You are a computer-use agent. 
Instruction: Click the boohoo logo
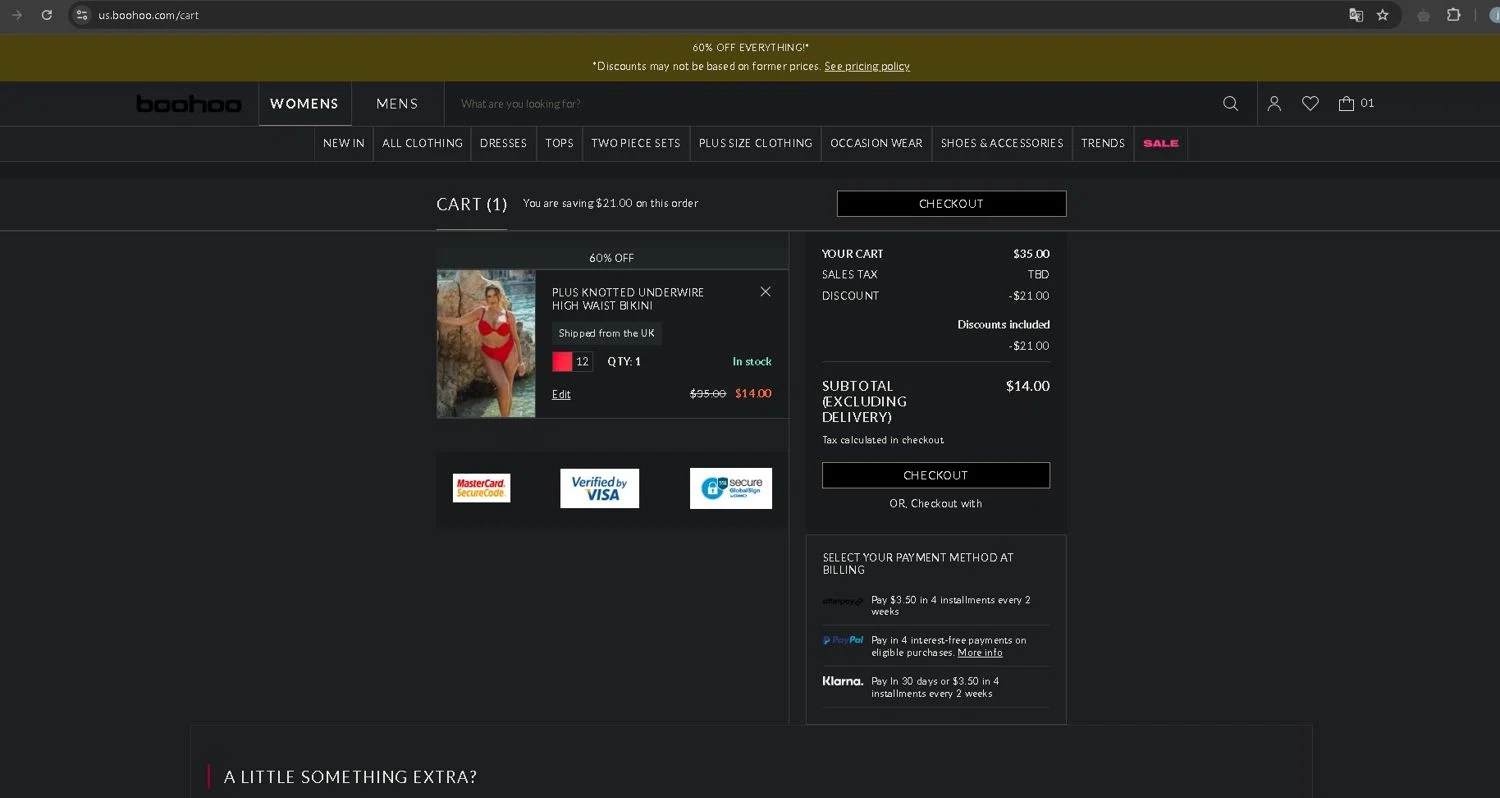click(188, 103)
